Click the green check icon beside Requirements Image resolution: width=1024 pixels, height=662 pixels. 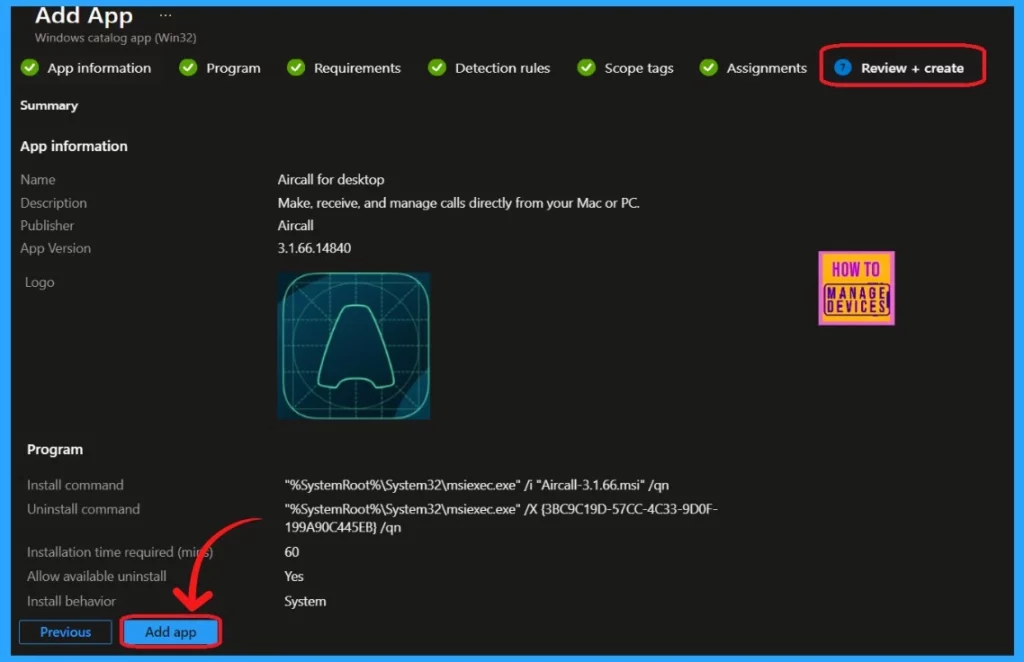(x=296, y=67)
